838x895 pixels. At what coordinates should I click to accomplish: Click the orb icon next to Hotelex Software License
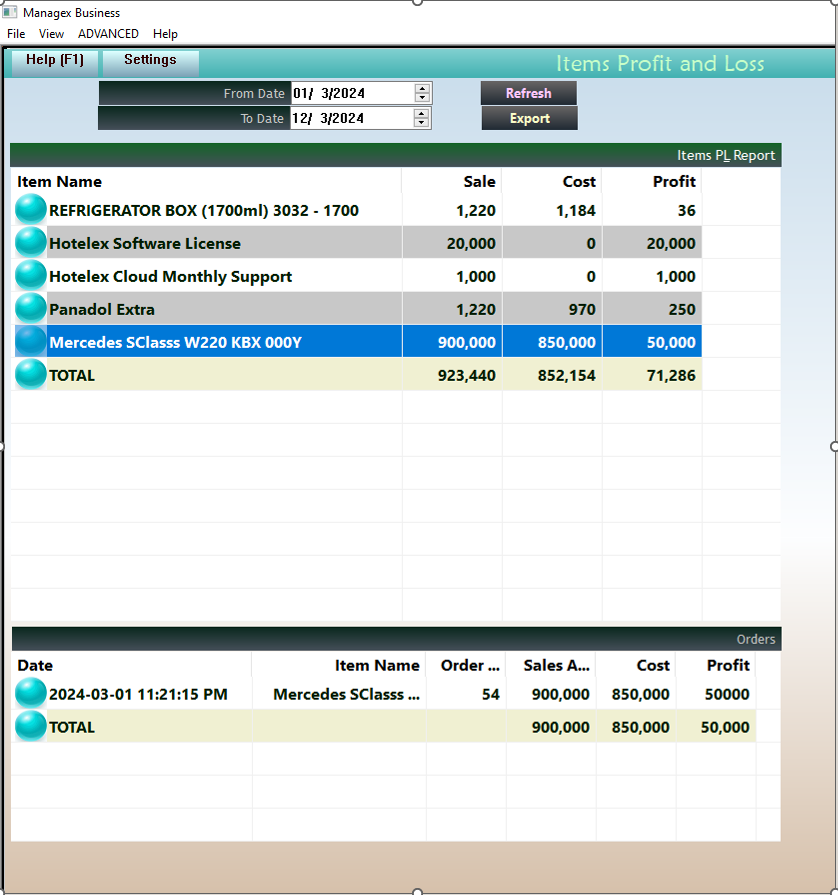[x=31, y=243]
